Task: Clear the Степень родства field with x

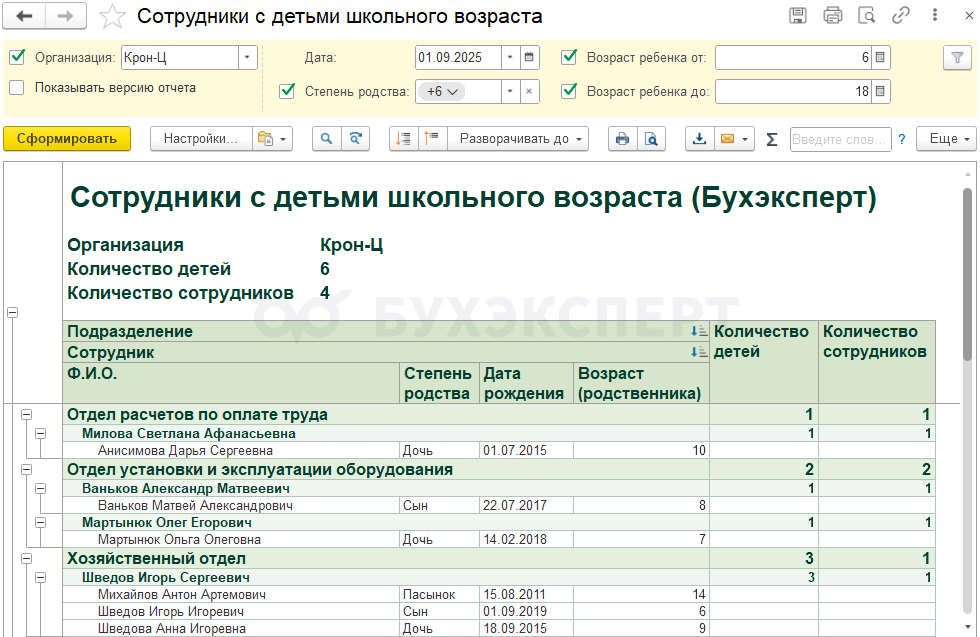Action: (529, 91)
